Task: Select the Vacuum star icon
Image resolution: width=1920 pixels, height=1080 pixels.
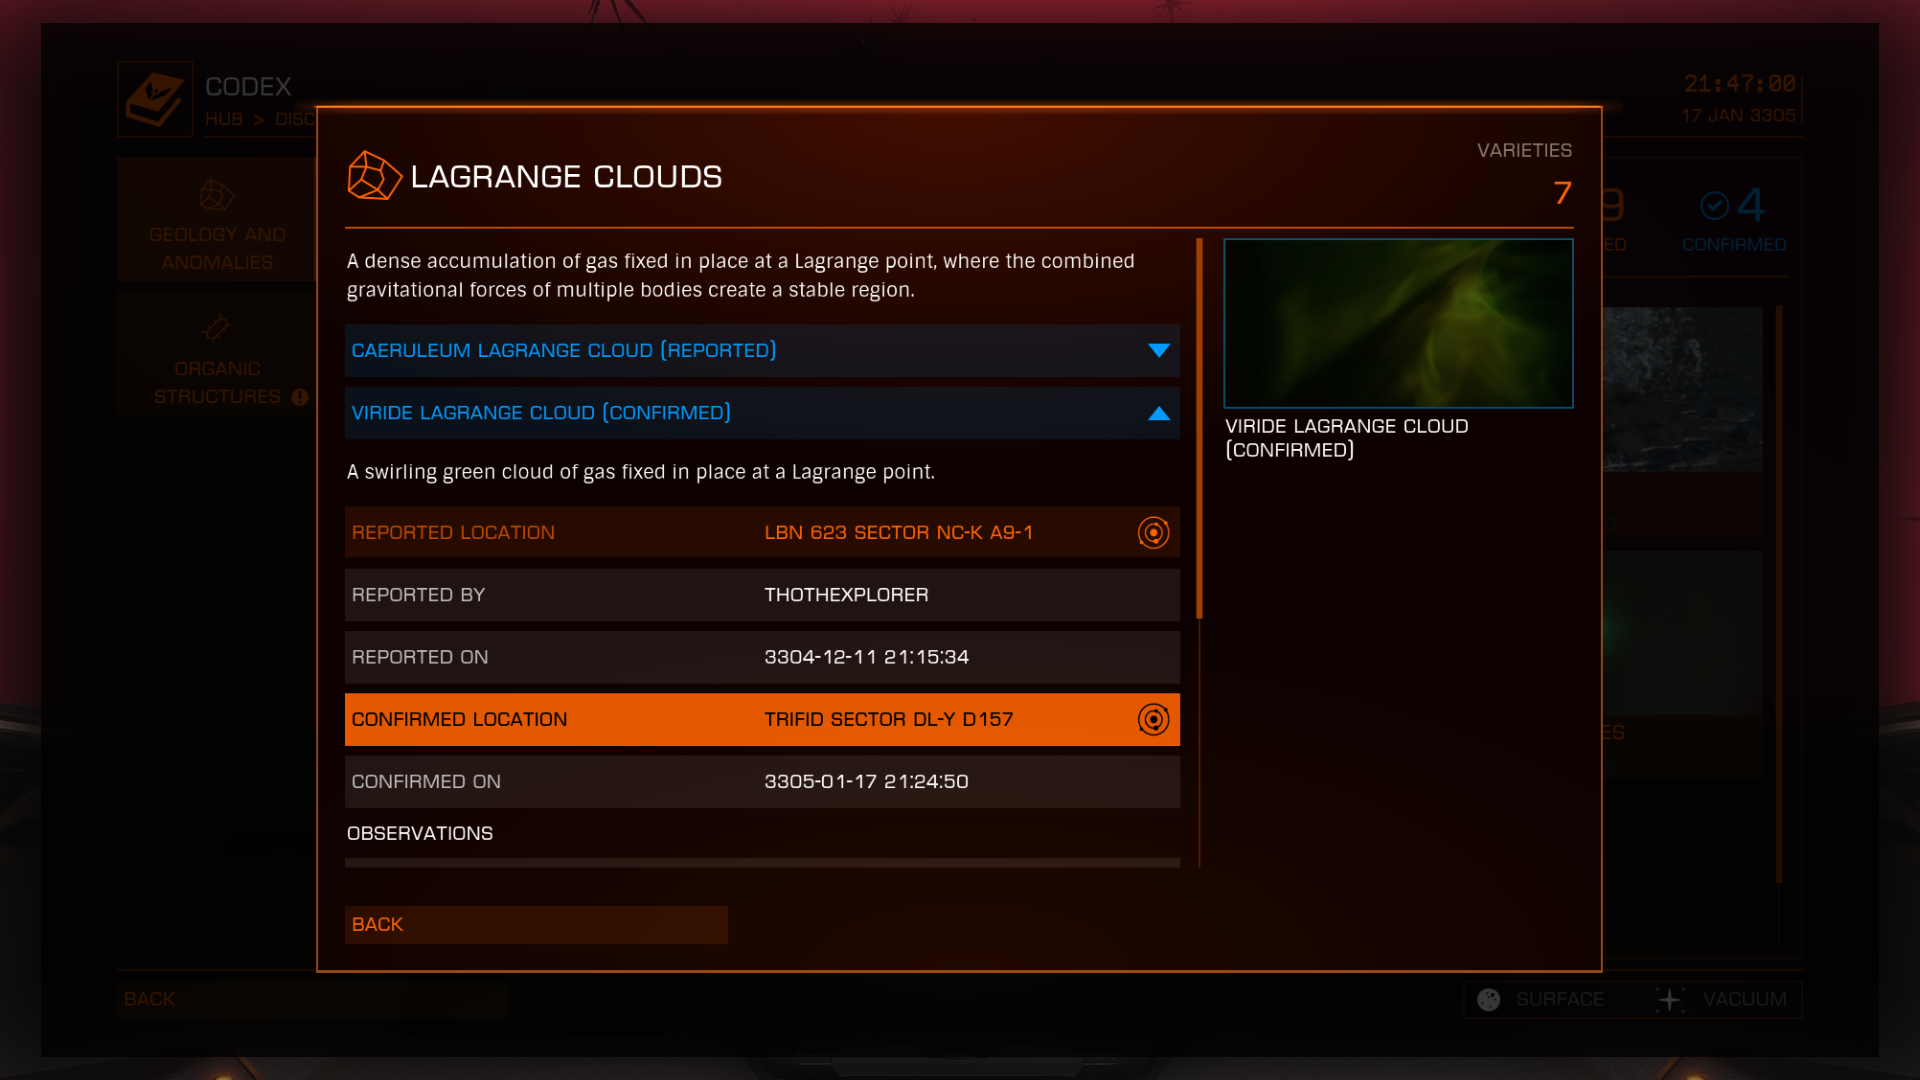Action: (1669, 999)
